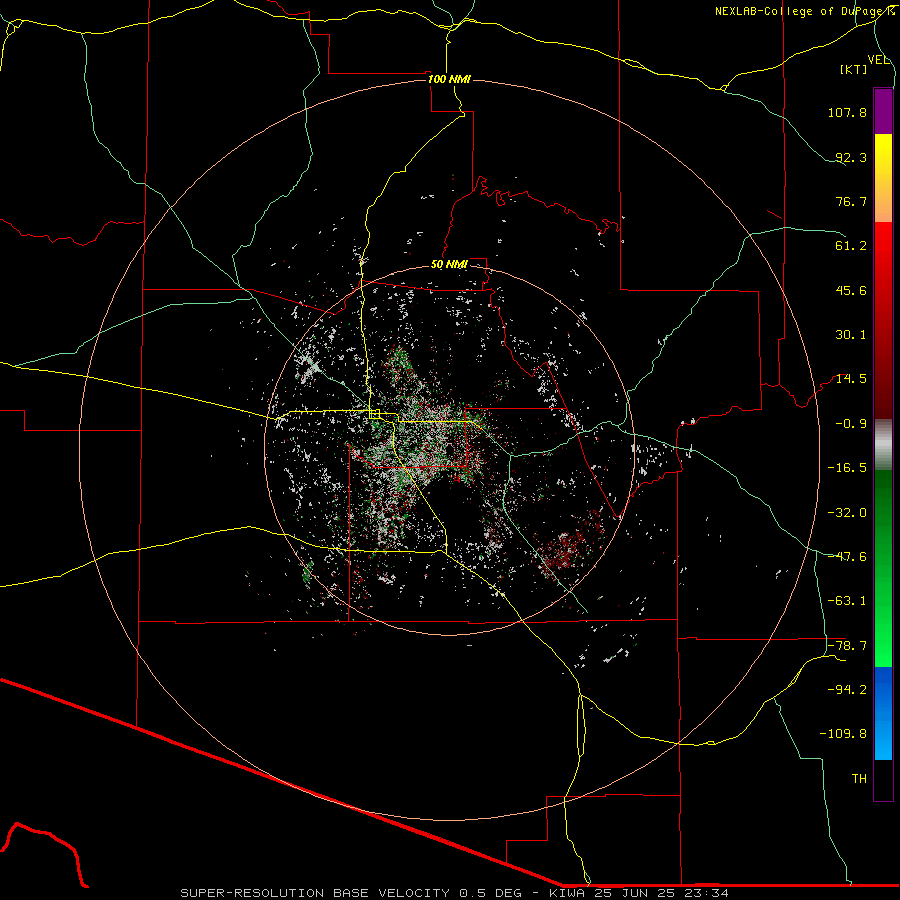Click the TH label on the legend
The width and height of the screenshot is (900, 900).
pyautogui.click(x=859, y=778)
